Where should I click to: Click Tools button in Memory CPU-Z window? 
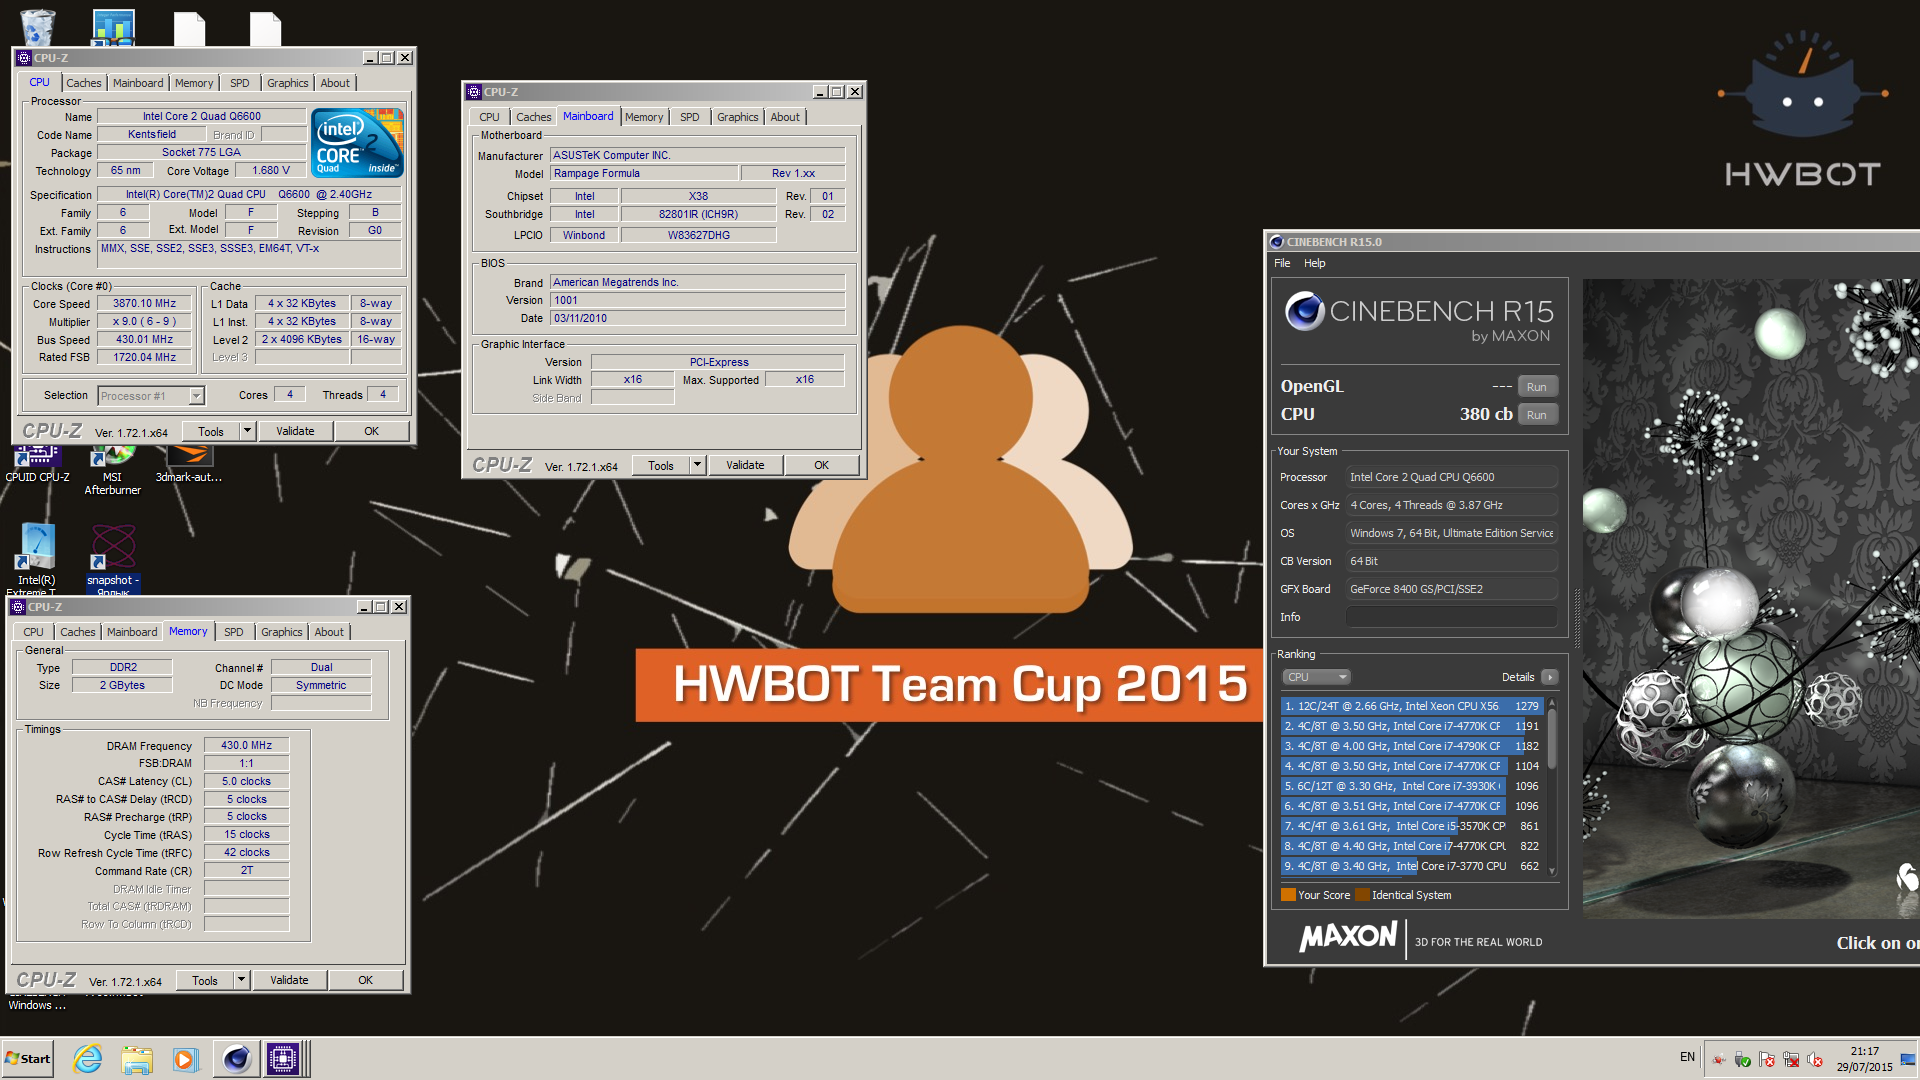[205, 980]
